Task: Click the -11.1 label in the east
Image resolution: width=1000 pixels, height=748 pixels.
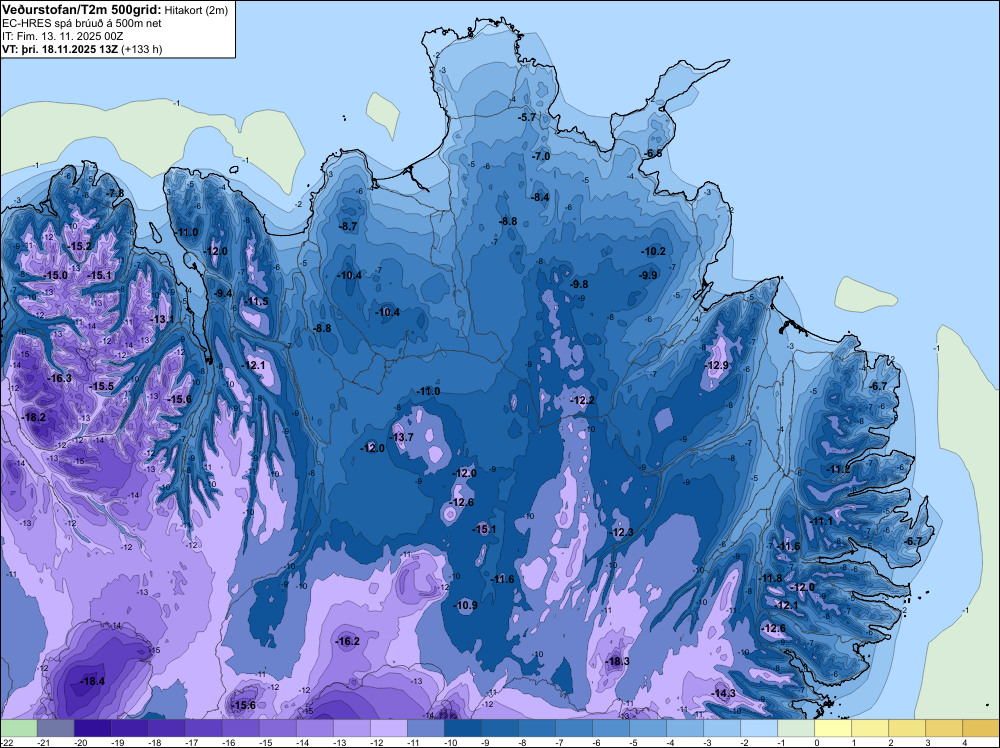Action: (821, 522)
